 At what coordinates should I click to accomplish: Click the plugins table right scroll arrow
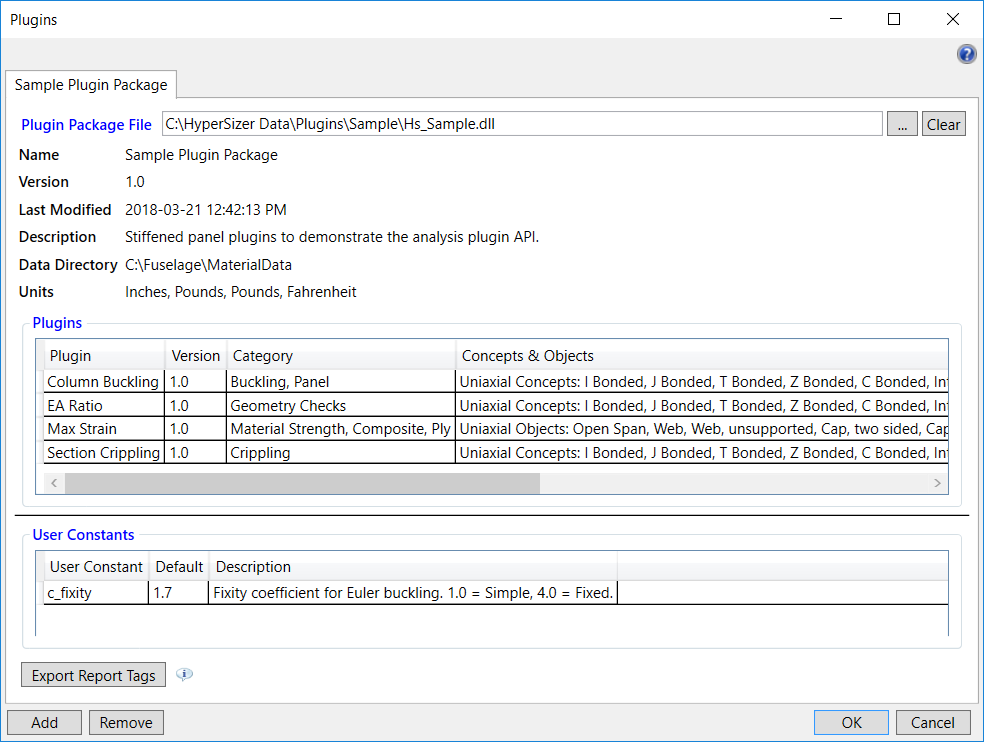[x=937, y=483]
